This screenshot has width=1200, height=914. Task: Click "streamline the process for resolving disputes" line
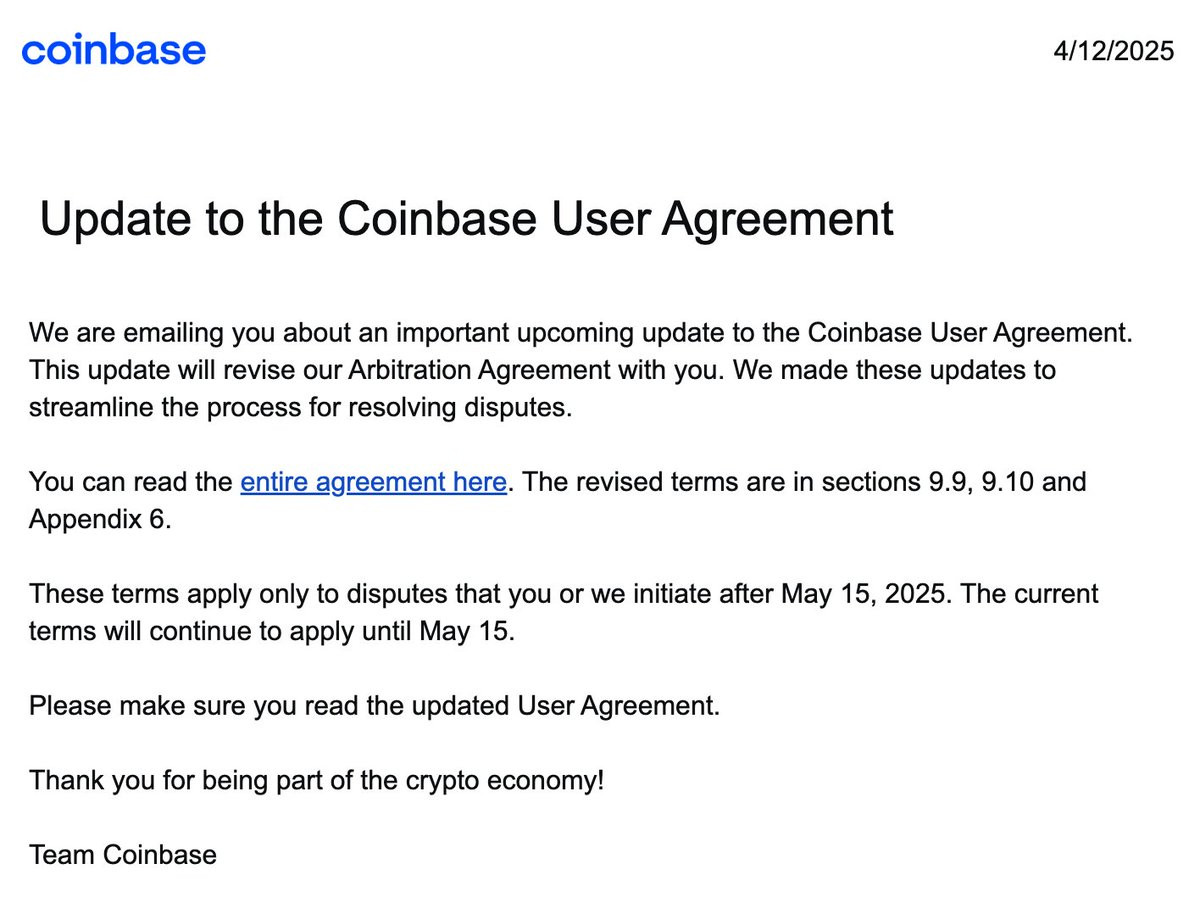[300, 408]
